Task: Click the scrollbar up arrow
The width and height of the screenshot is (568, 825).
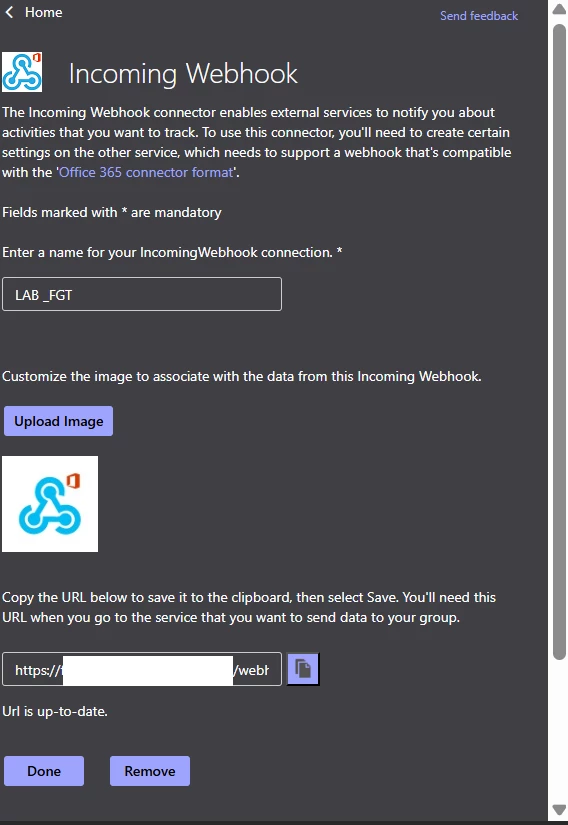Action: coord(559,9)
